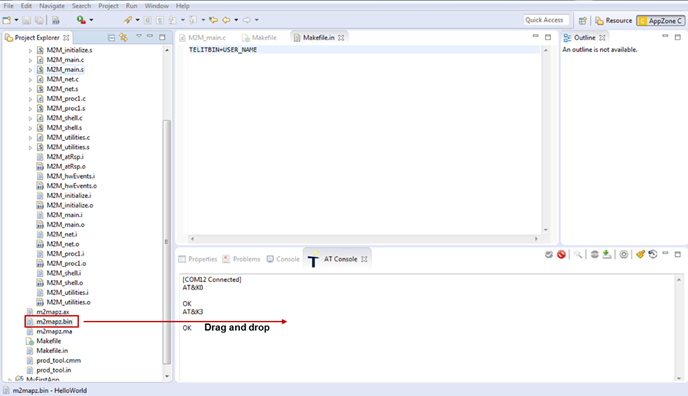Select M2M_hwEvents.o in Project Explorer
The height and width of the screenshot is (396, 688).
coord(72,186)
